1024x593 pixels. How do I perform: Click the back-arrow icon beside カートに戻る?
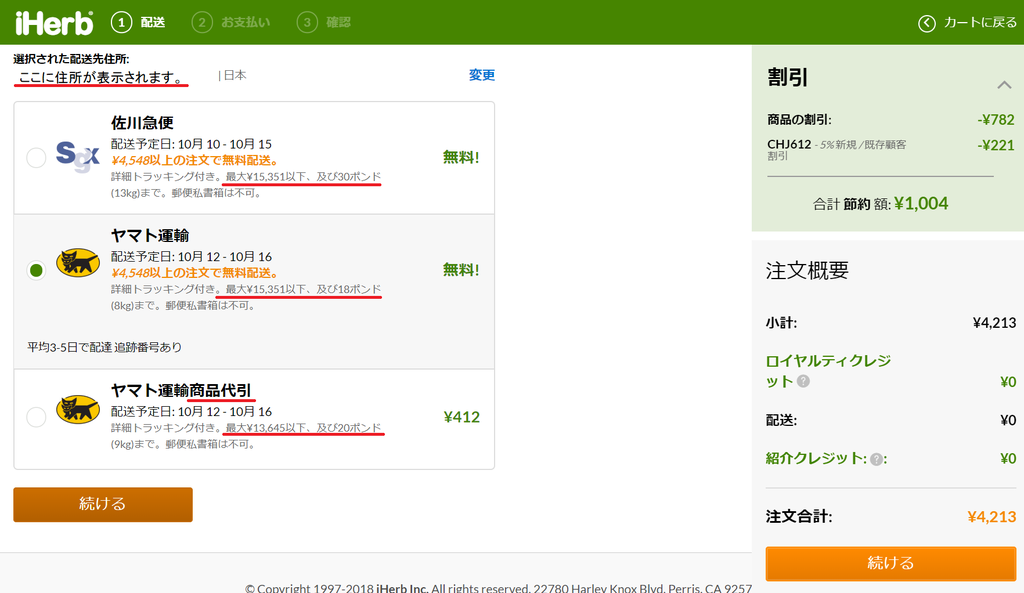(927, 23)
